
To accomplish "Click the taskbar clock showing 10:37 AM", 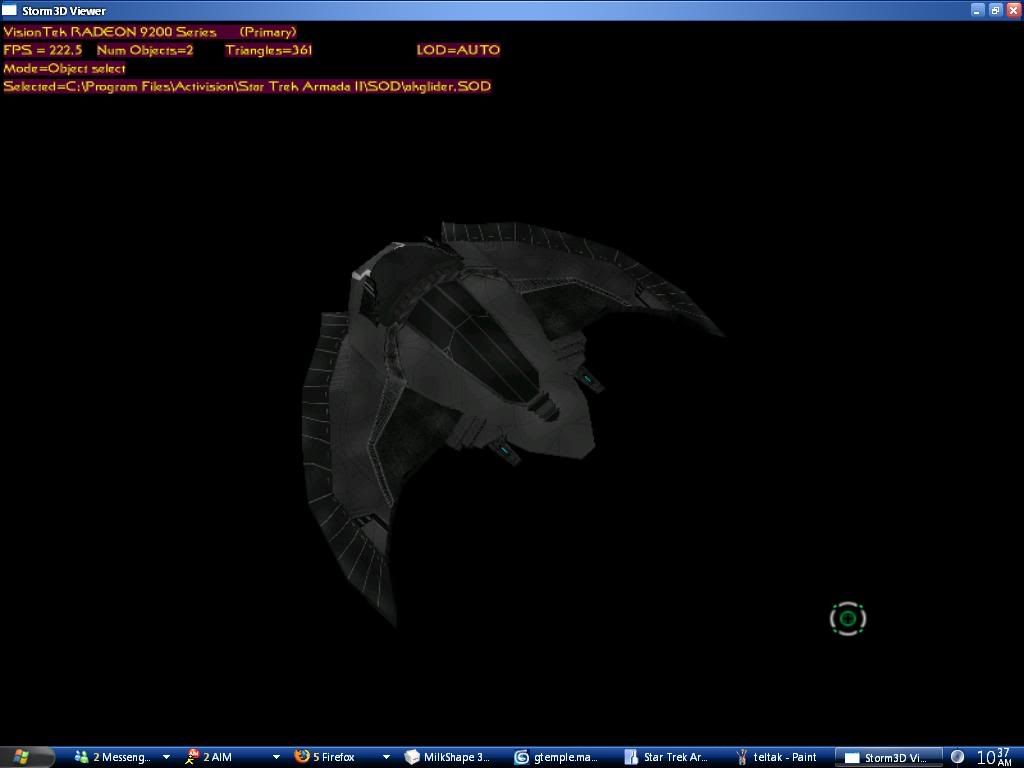I will point(995,757).
